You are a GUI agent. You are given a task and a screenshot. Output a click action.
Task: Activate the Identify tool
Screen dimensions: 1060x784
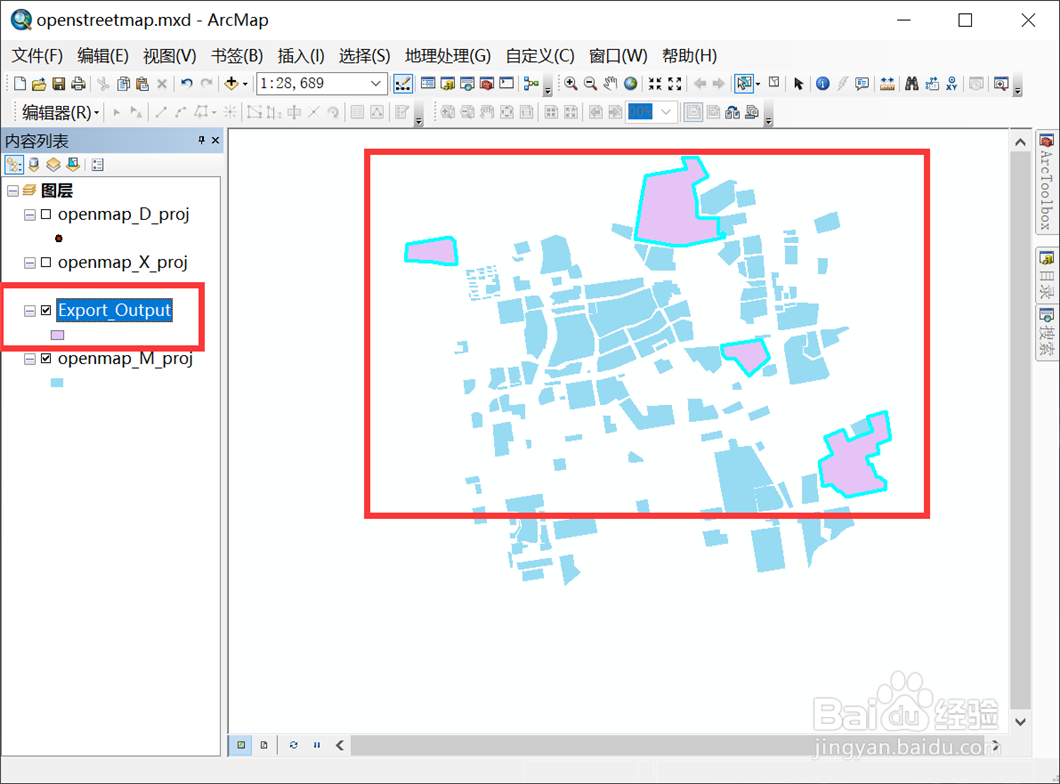[823, 84]
